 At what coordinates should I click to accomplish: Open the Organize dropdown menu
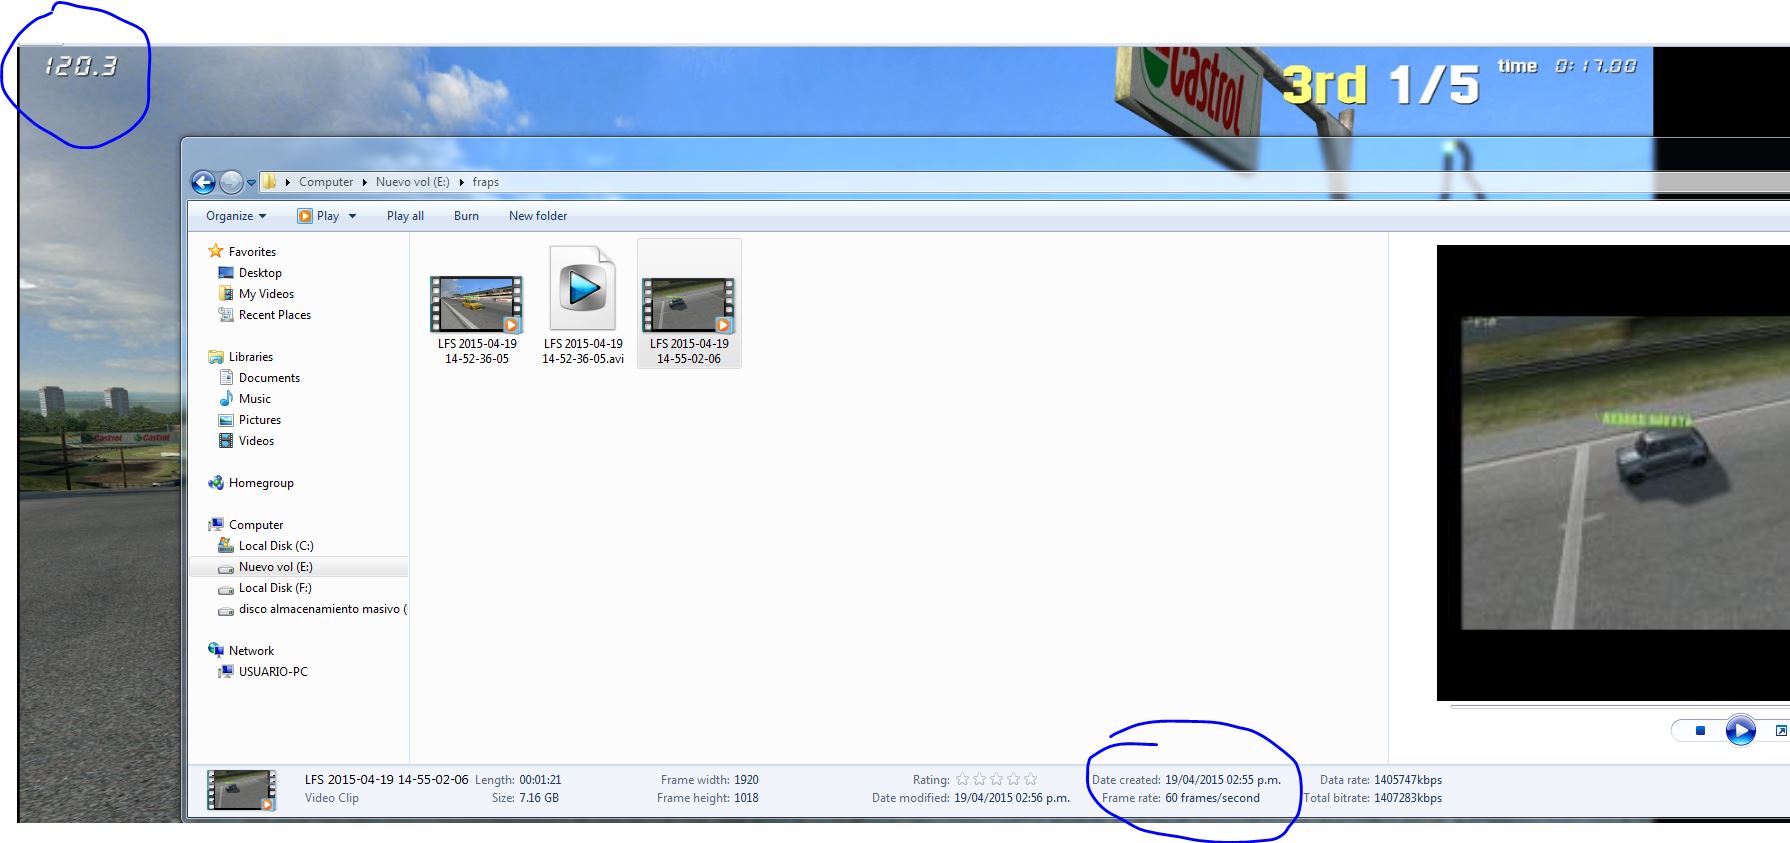[x=236, y=216]
